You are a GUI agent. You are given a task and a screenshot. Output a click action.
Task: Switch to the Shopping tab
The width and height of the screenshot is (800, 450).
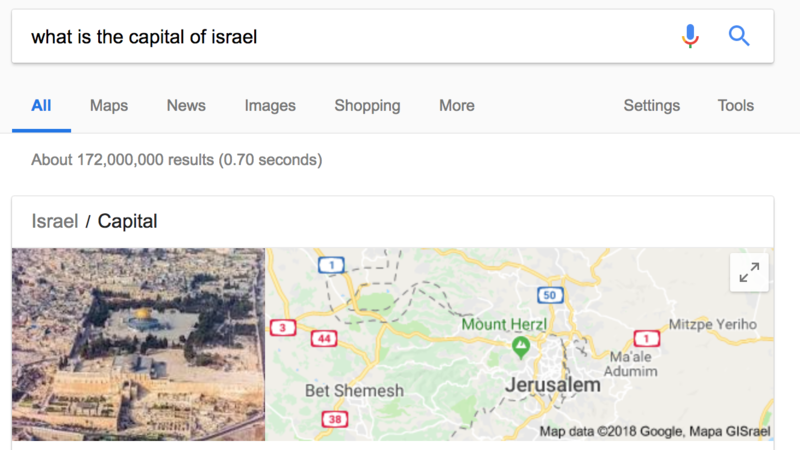[x=367, y=106]
